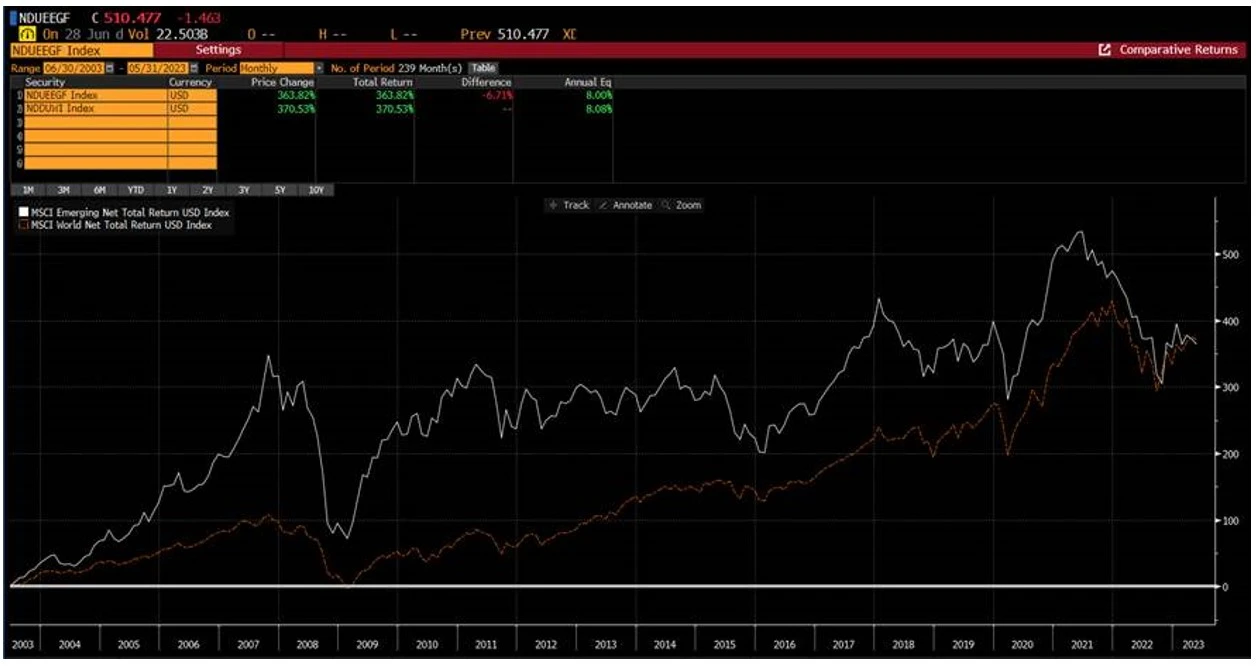Click the NDDUWI Index security cell in row 2
Screen dimensions: 1256x666
pos(96,108)
